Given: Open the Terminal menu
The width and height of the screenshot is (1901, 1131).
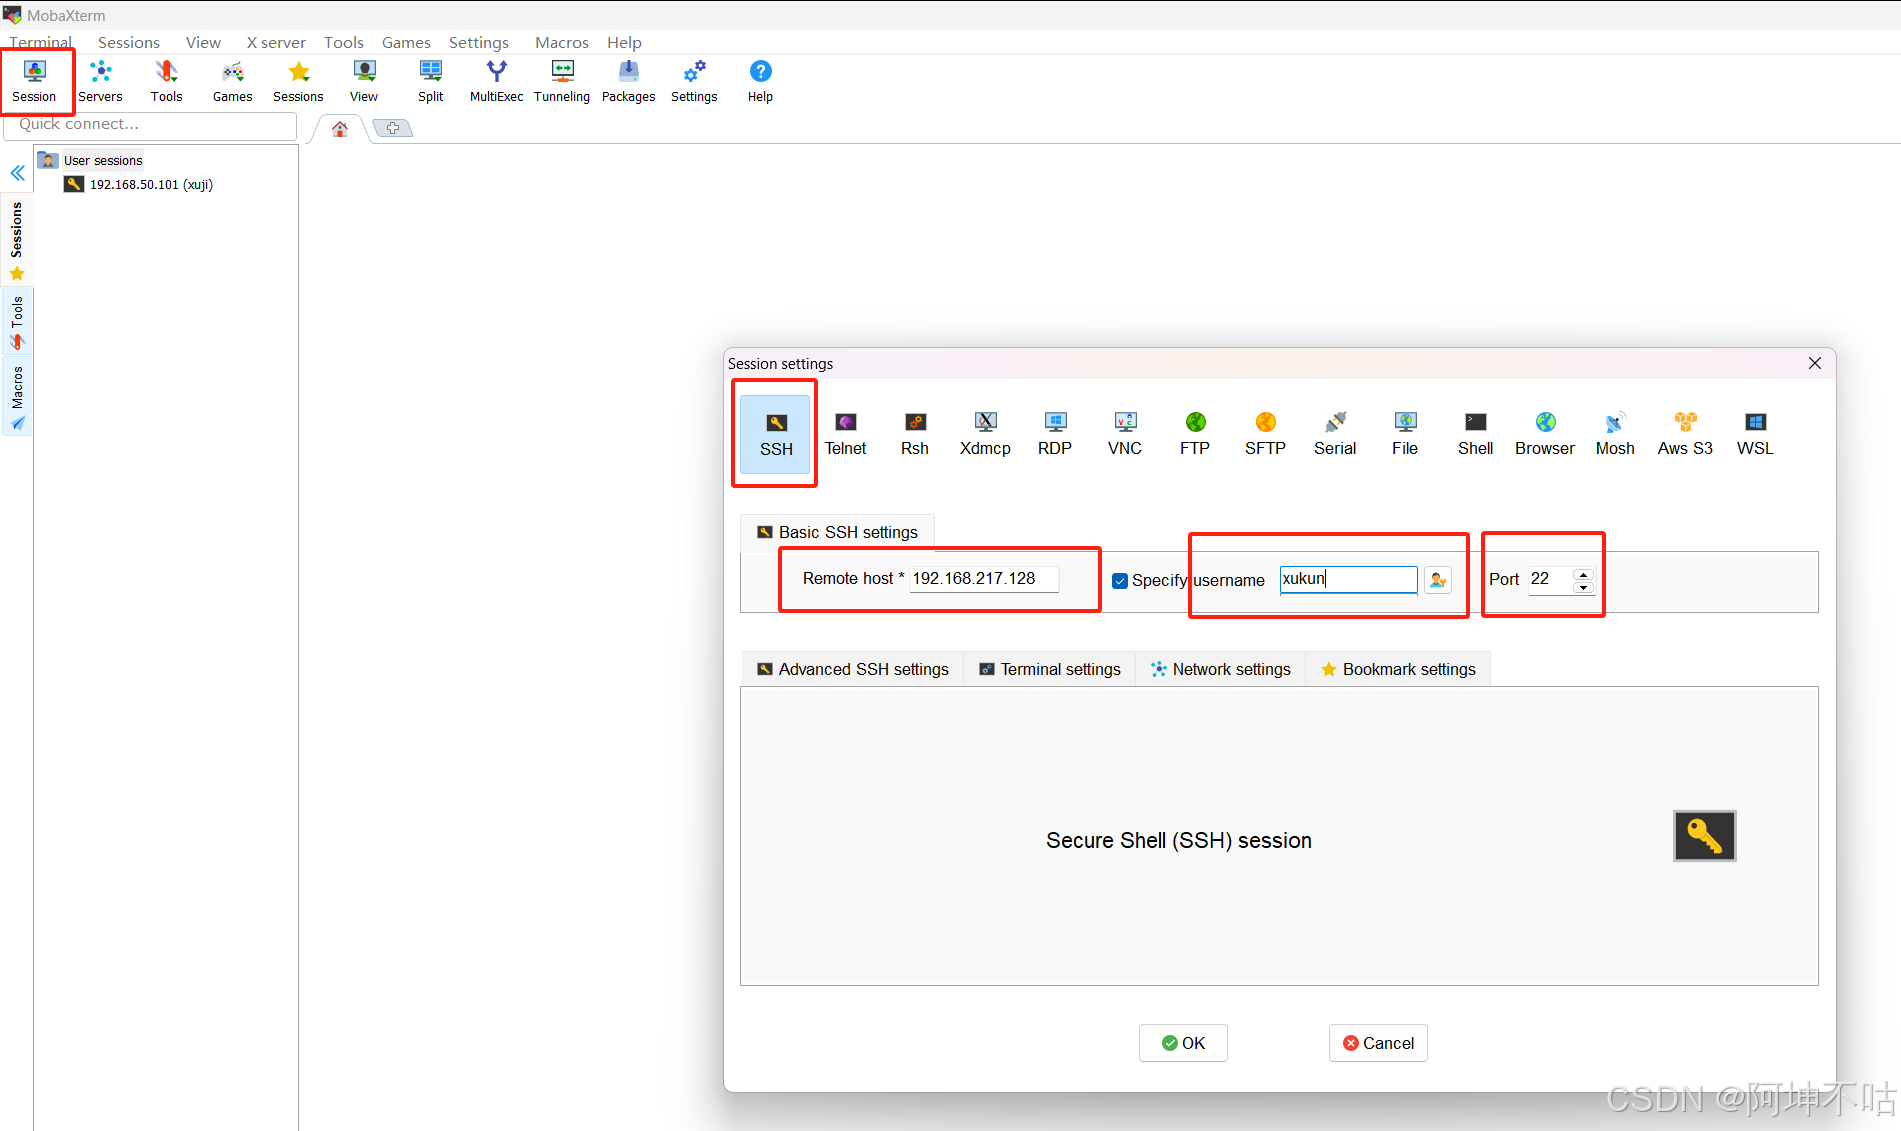Looking at the screenshot, I should 41,42.
